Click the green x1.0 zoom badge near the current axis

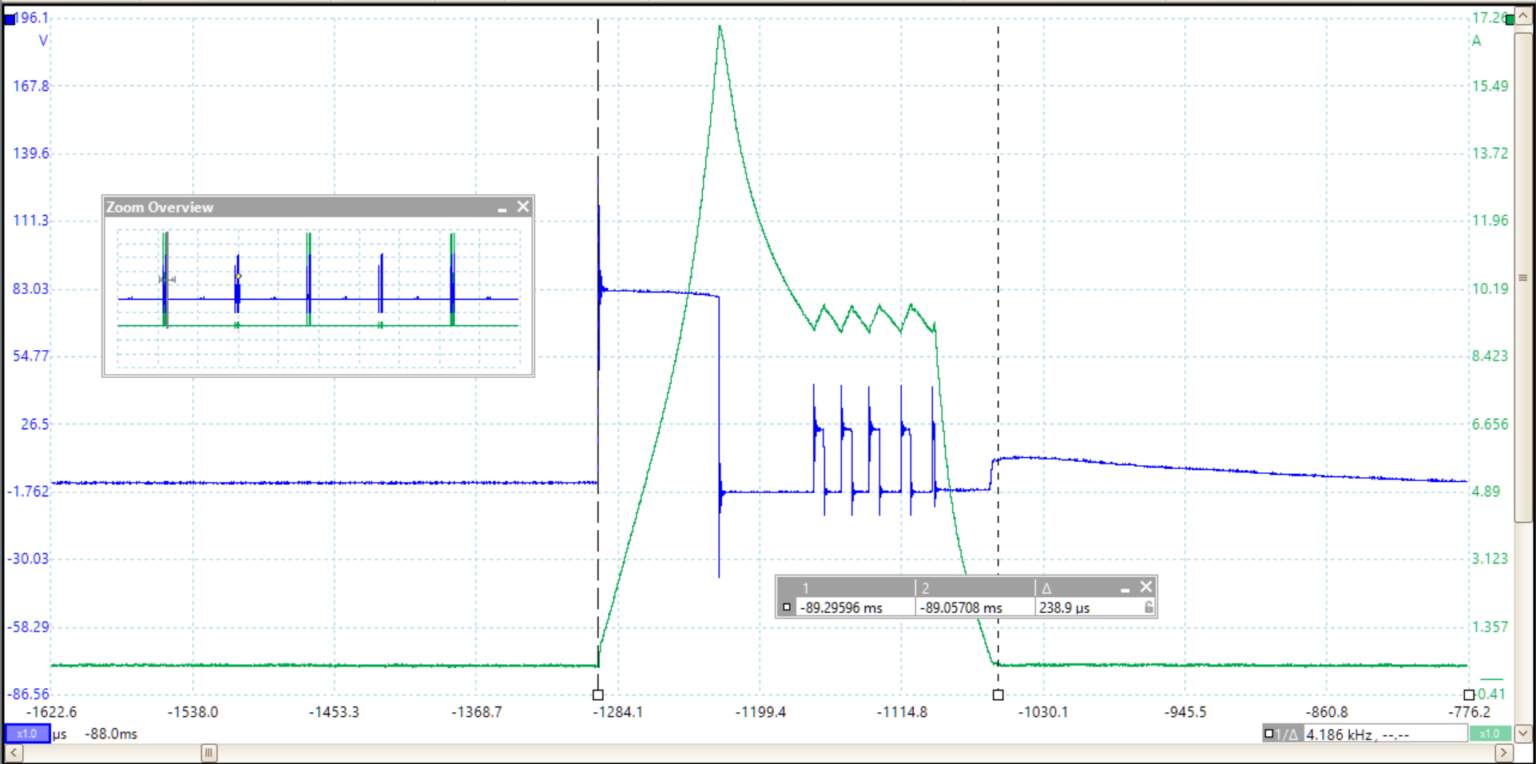click(x=1490, y=733)
